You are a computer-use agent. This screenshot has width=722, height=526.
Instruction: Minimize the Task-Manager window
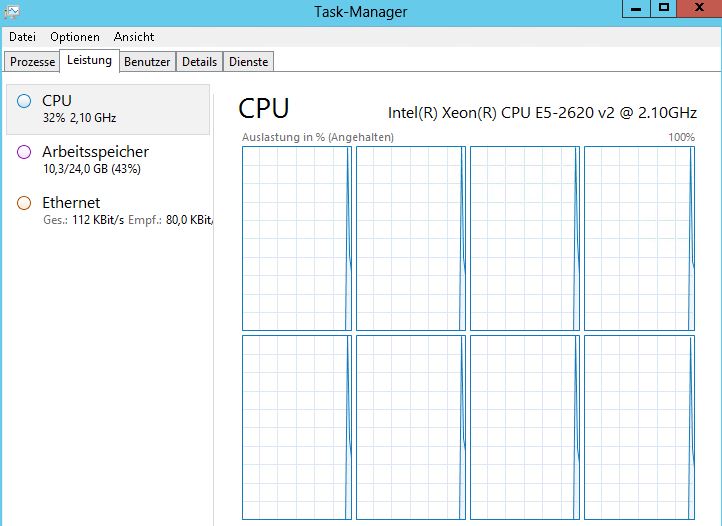[636, 9]
